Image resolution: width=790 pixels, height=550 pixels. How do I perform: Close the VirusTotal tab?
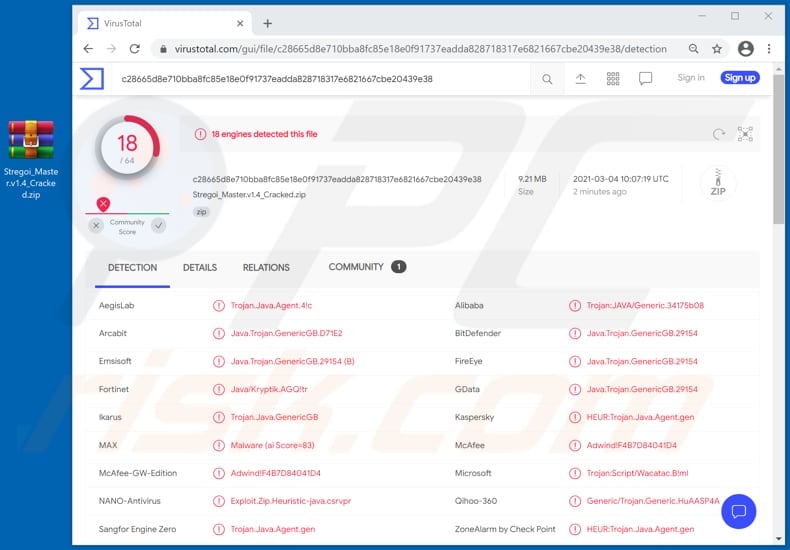[240, 23]
